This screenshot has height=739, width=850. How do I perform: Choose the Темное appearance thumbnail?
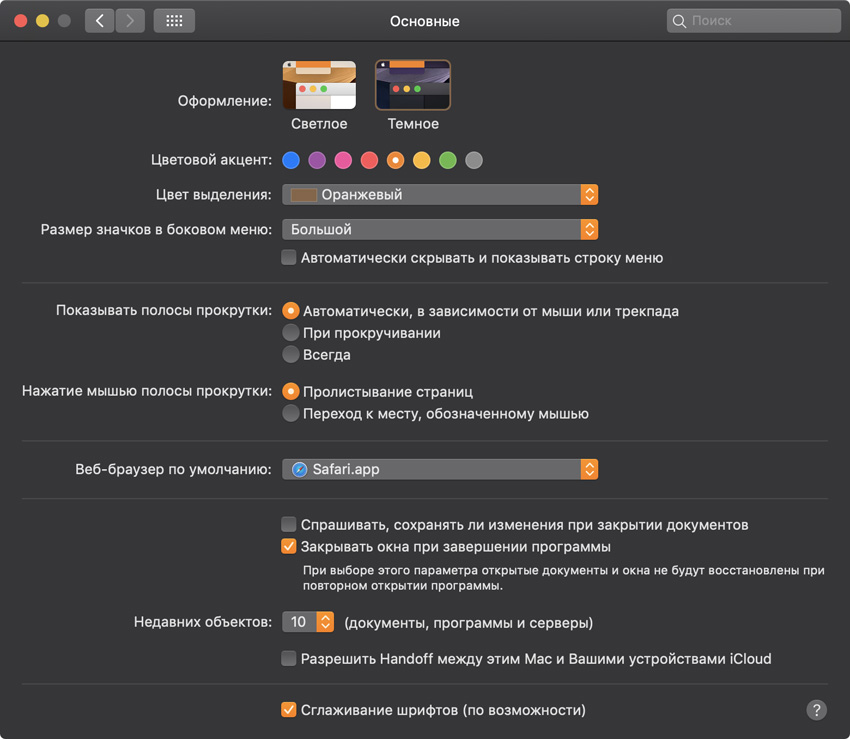413,85
